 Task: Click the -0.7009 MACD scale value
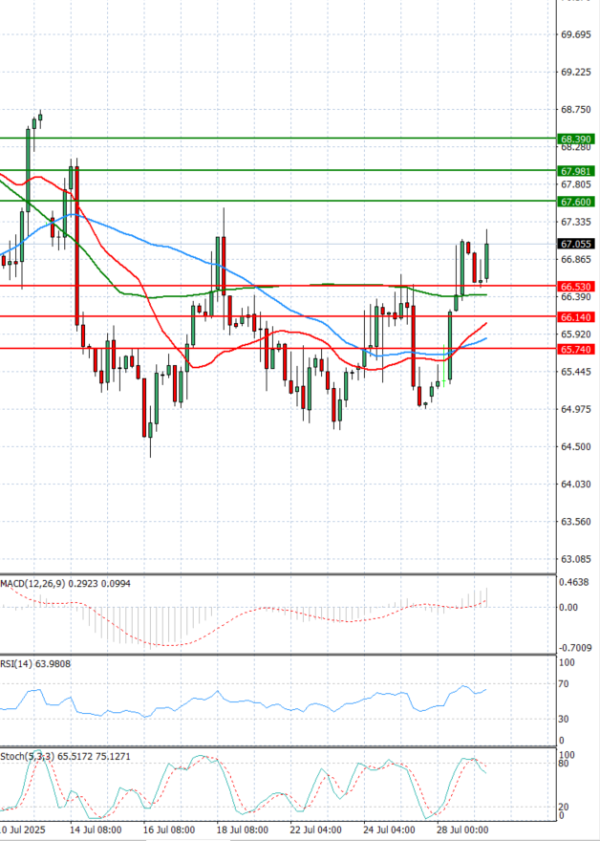(575, 648)
